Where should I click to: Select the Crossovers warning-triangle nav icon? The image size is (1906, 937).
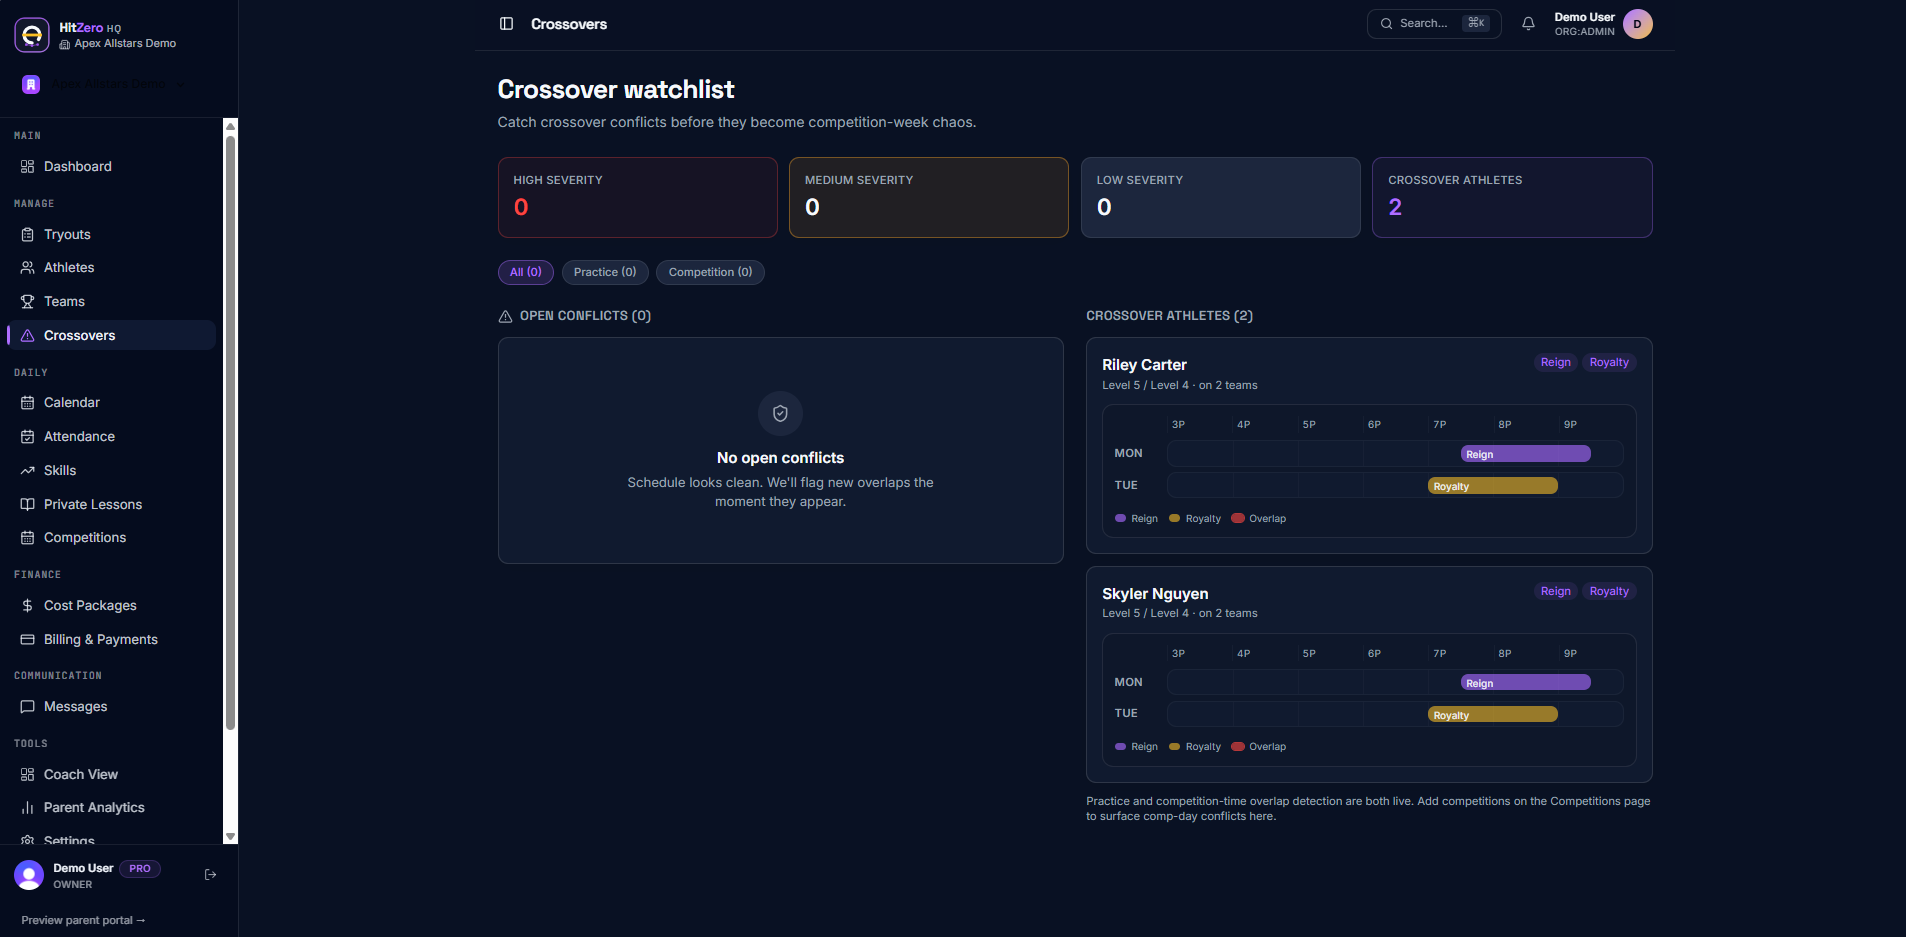(27, 336)
